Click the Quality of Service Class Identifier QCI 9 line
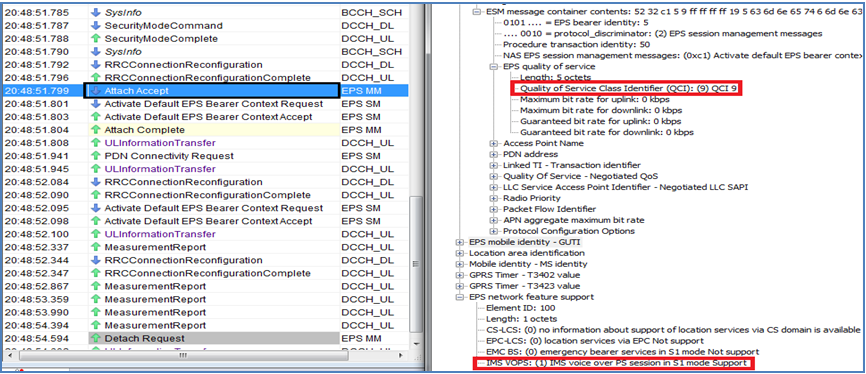 (x=629, y=88)
